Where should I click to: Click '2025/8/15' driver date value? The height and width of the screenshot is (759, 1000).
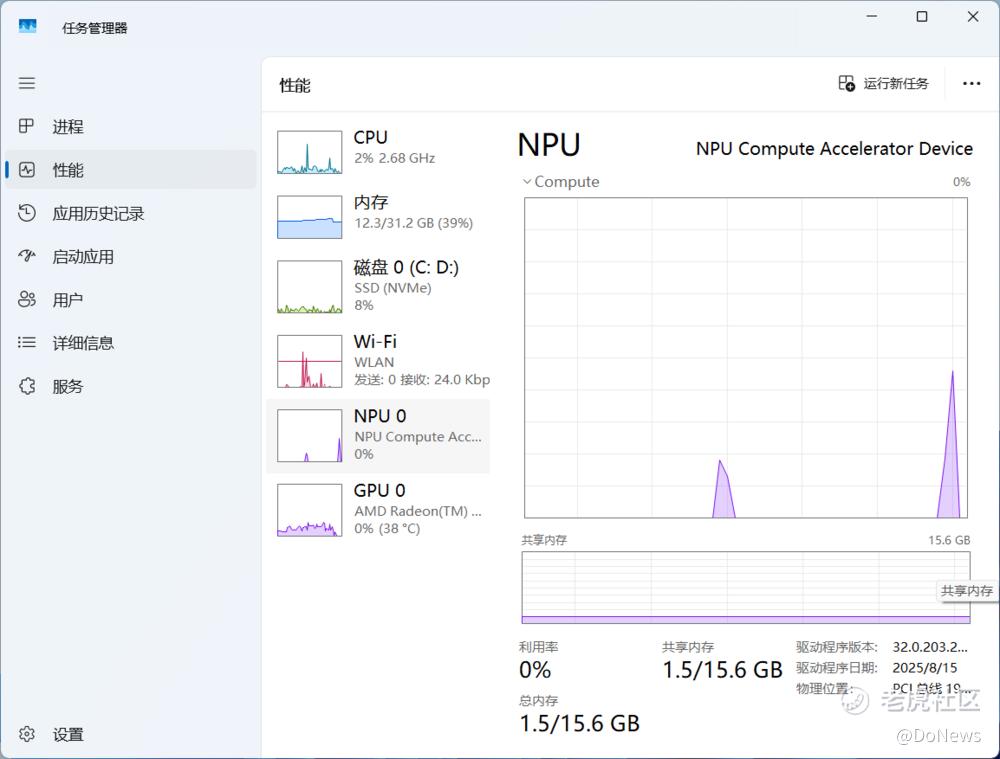pos(925,668)
